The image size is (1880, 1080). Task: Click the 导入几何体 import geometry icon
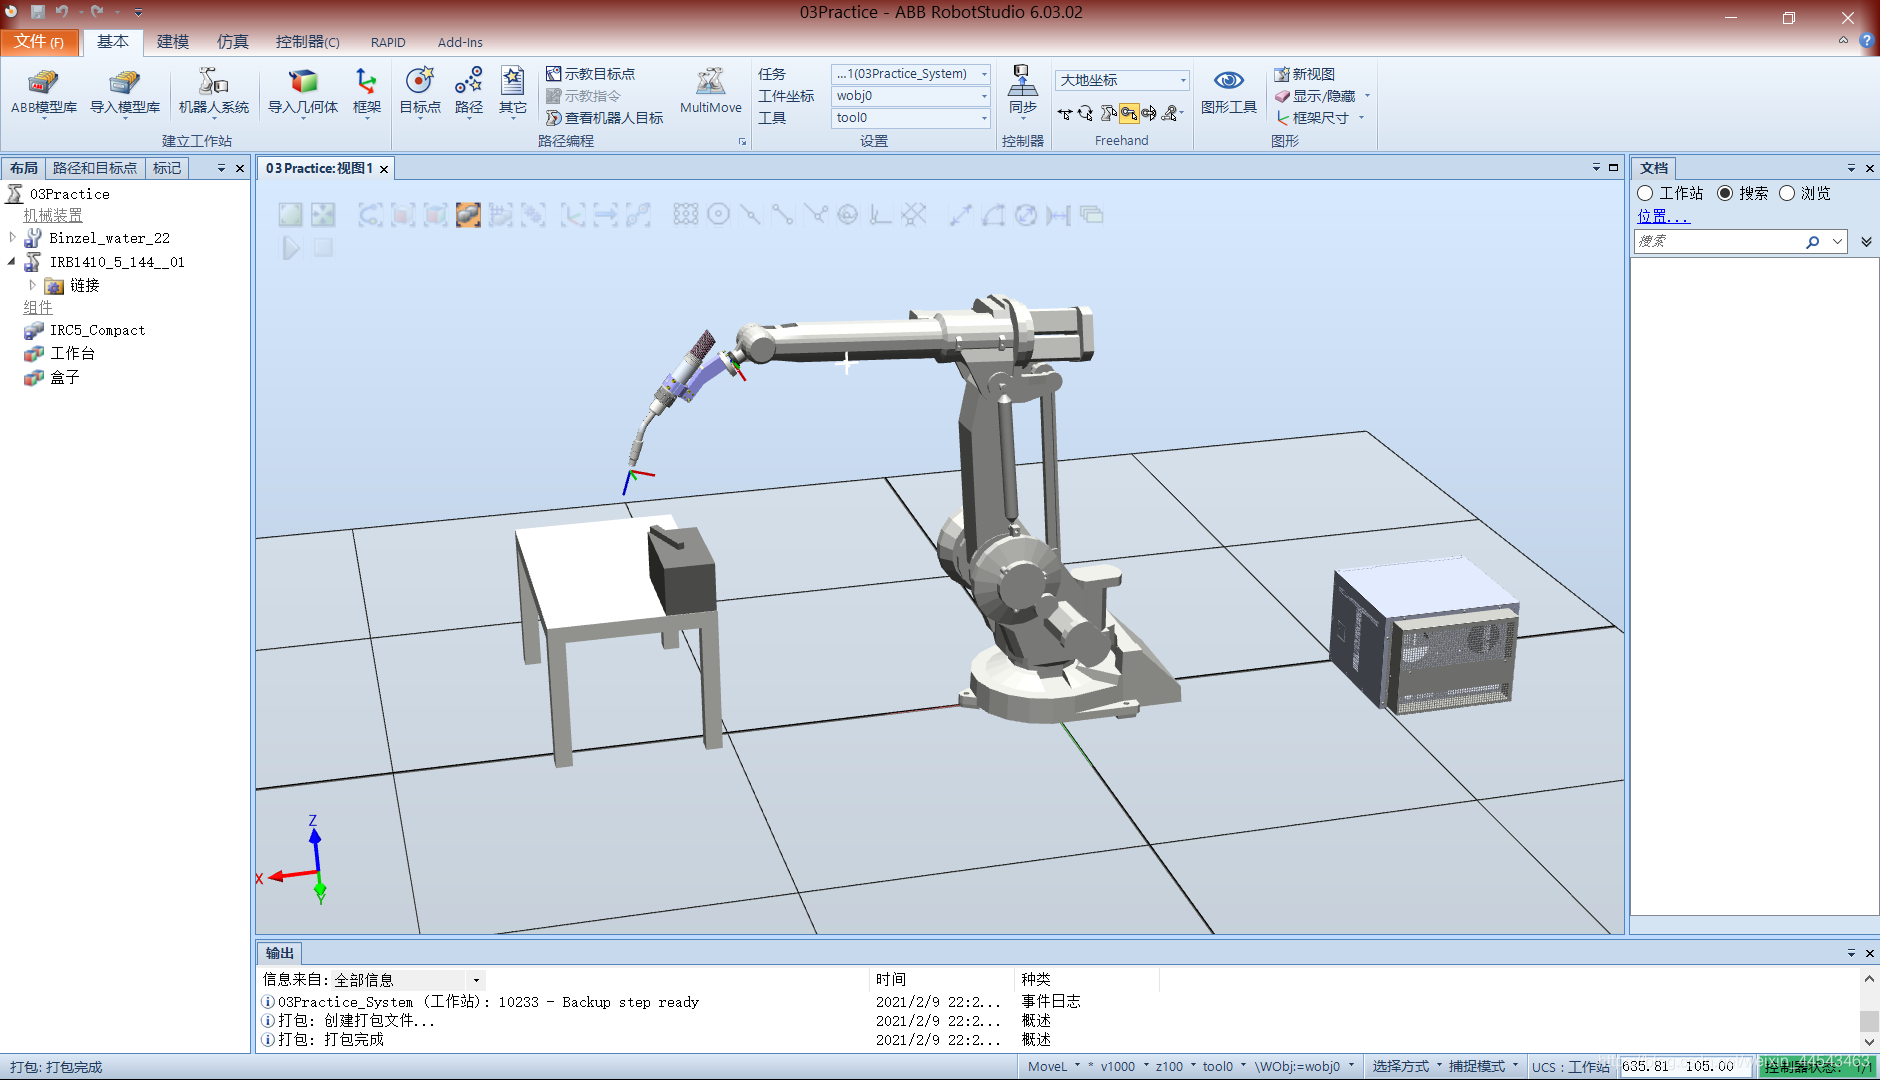303,92
